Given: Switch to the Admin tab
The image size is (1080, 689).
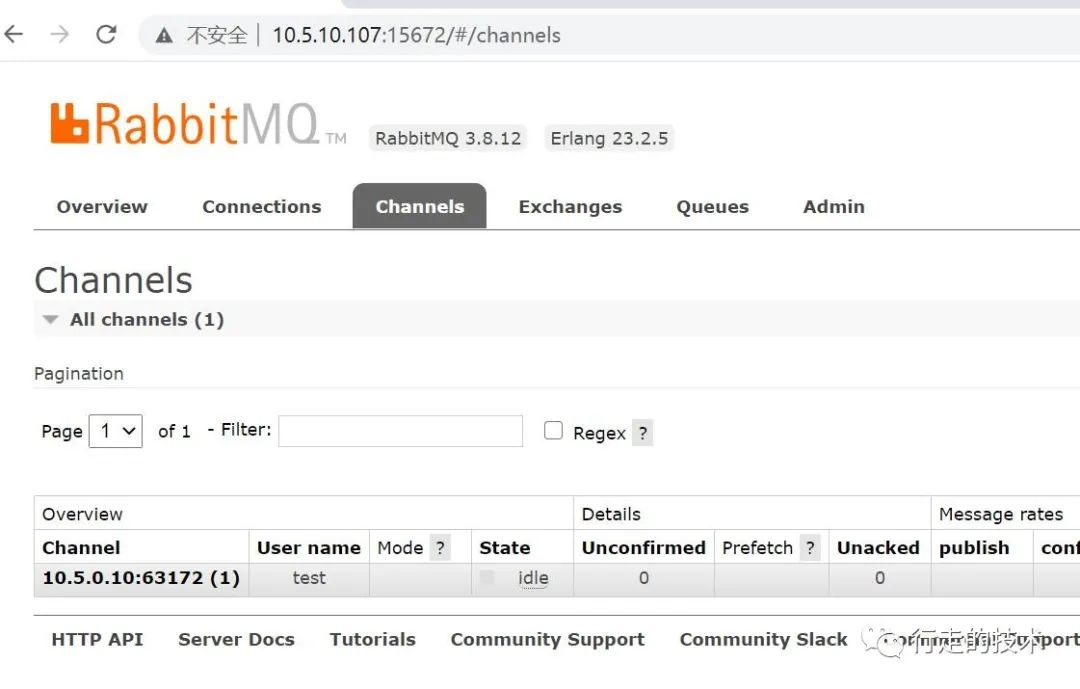Looking at the screenshot, I should [833, 207].
